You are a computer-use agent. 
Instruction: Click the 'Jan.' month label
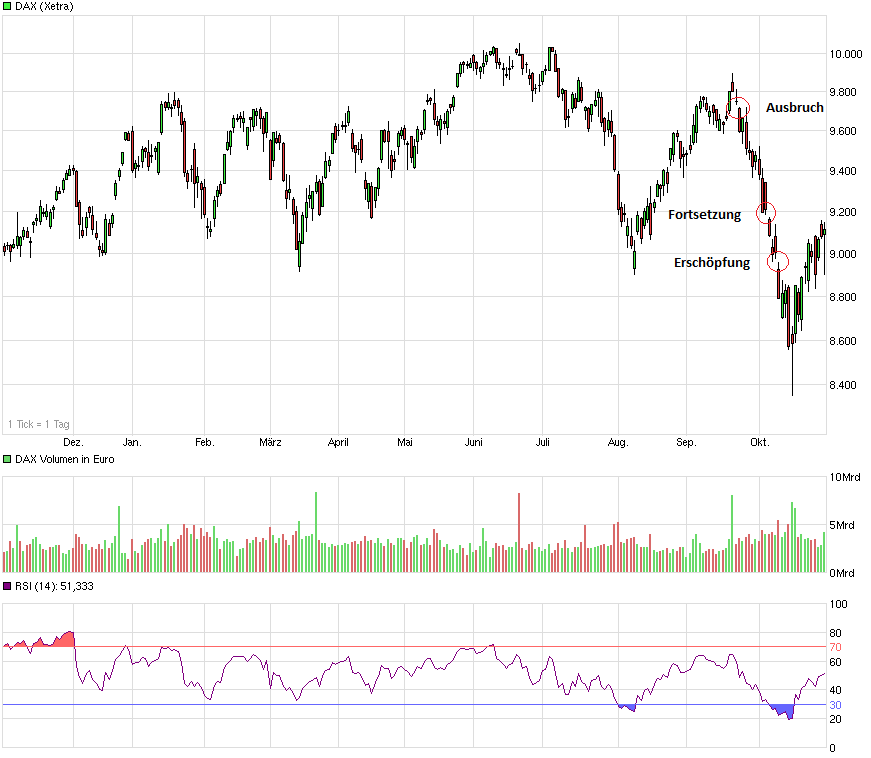tap(132, 443)
